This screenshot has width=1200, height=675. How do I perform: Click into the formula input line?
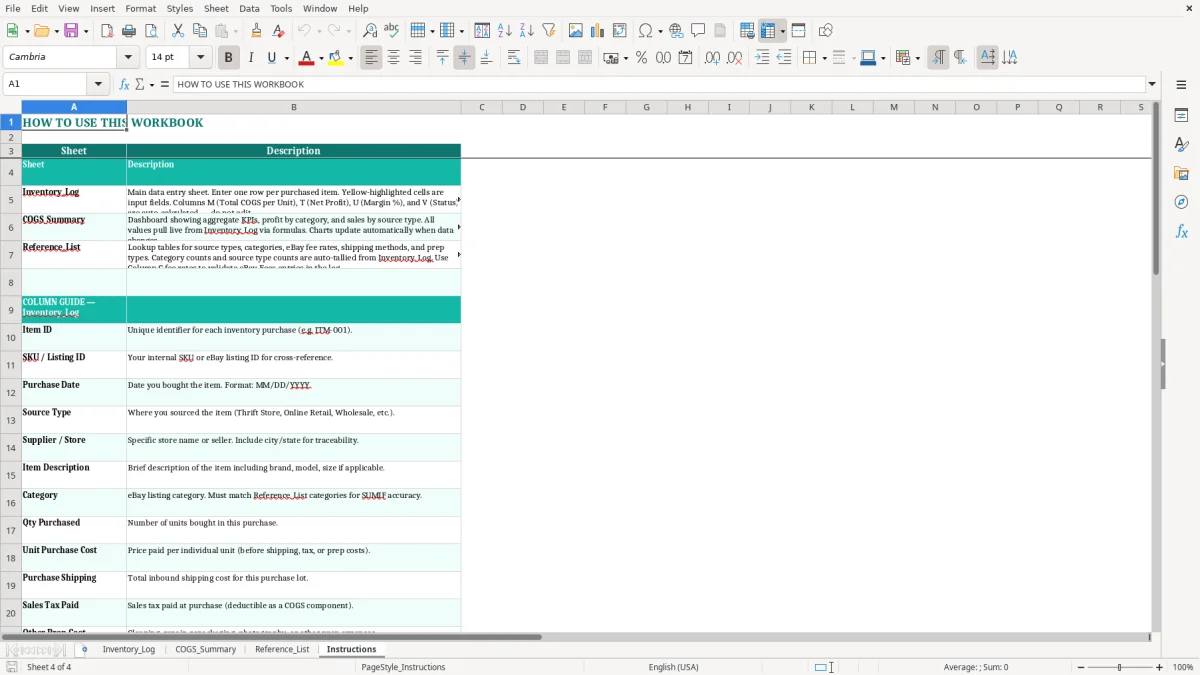pyautogui.click(x=659, y=84)
